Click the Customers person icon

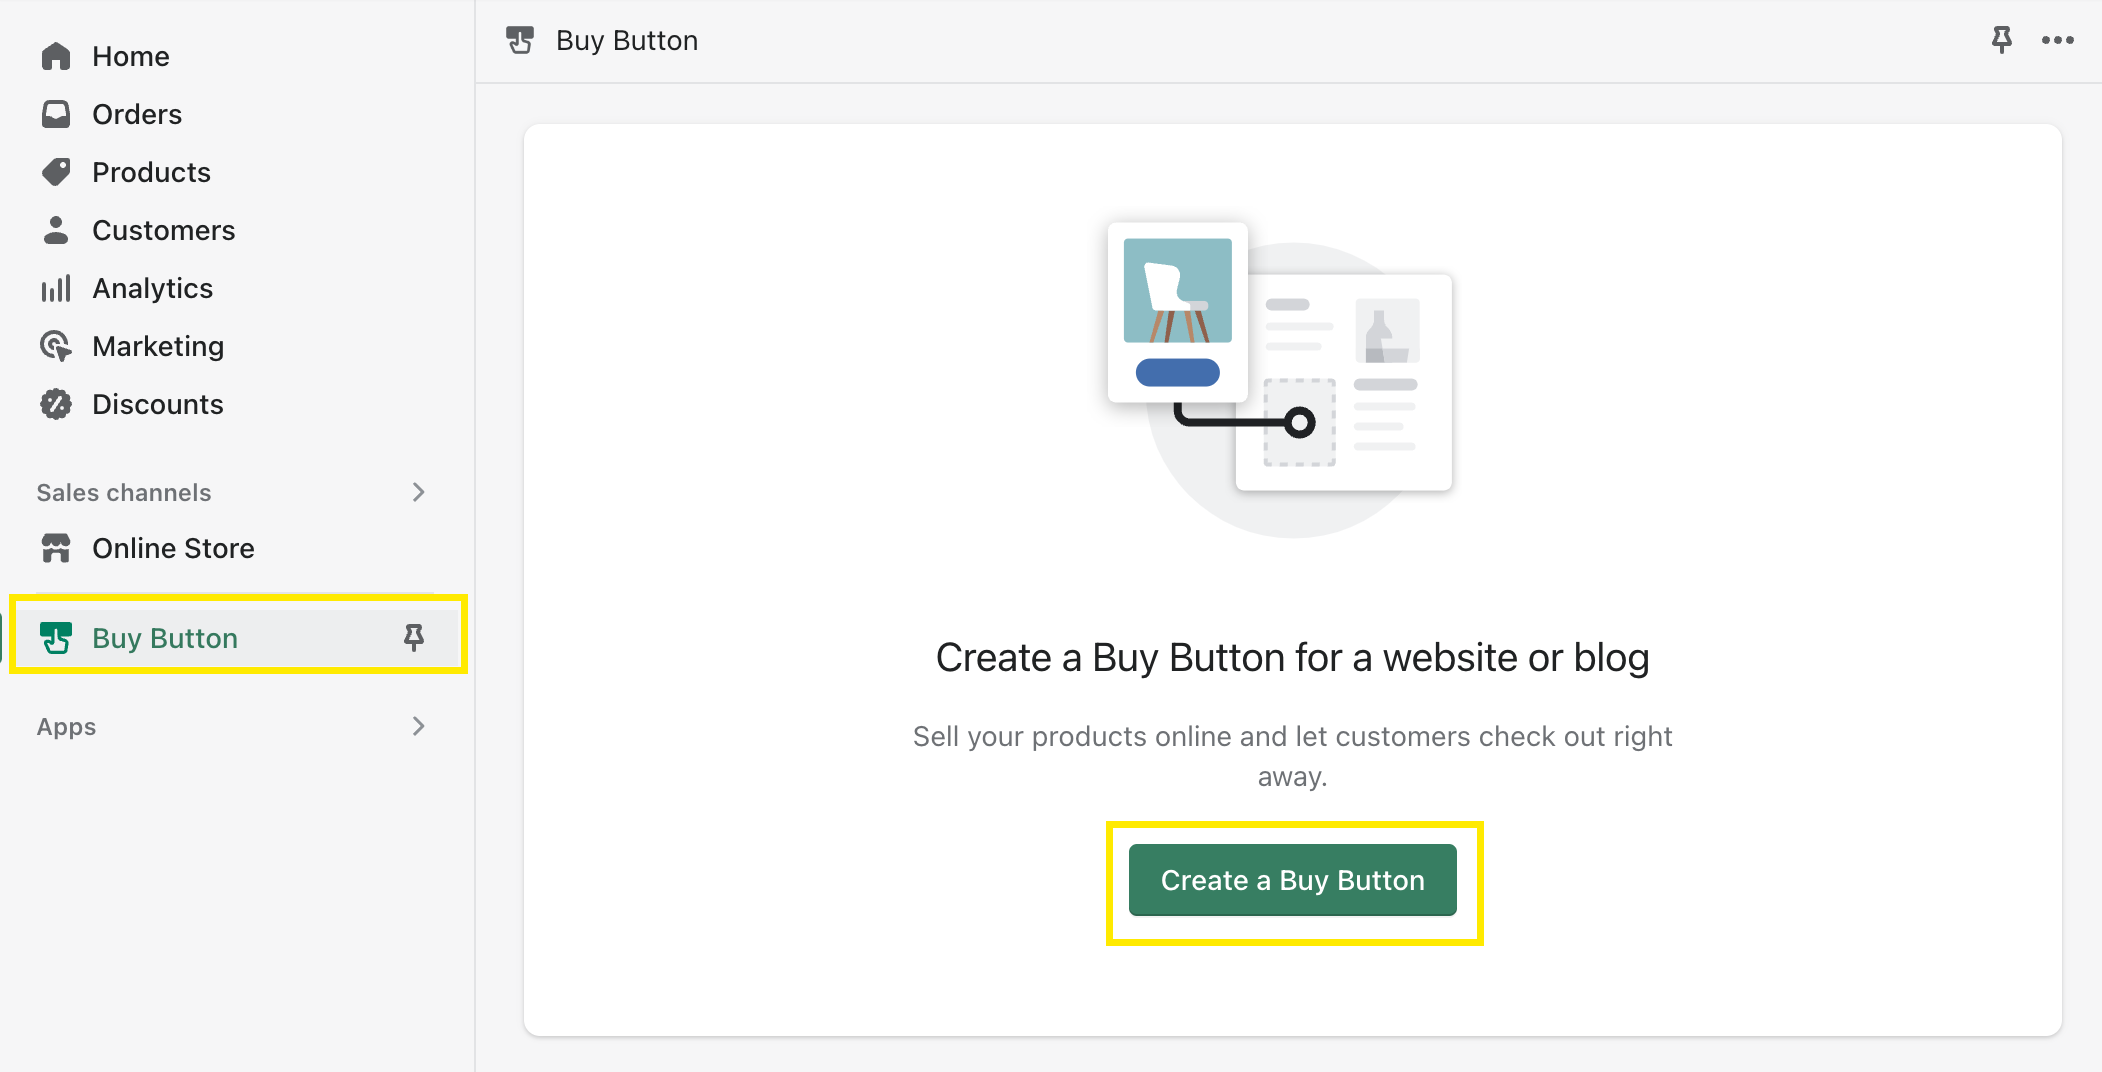pyautogui.click(x=56, y=230)
